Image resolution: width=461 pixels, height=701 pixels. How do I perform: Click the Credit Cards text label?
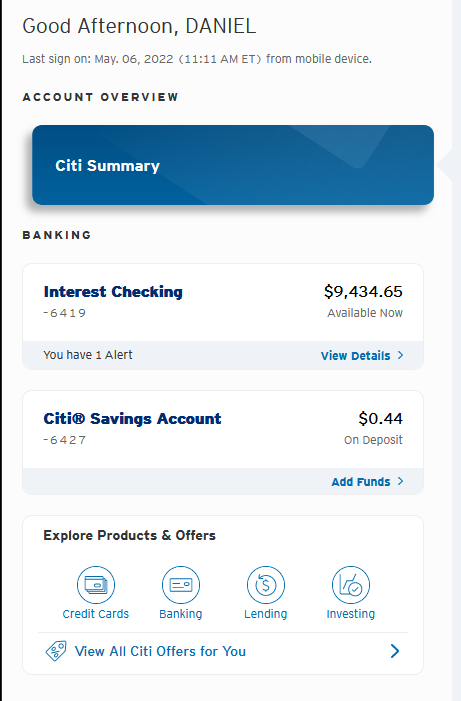coord(96,614)
